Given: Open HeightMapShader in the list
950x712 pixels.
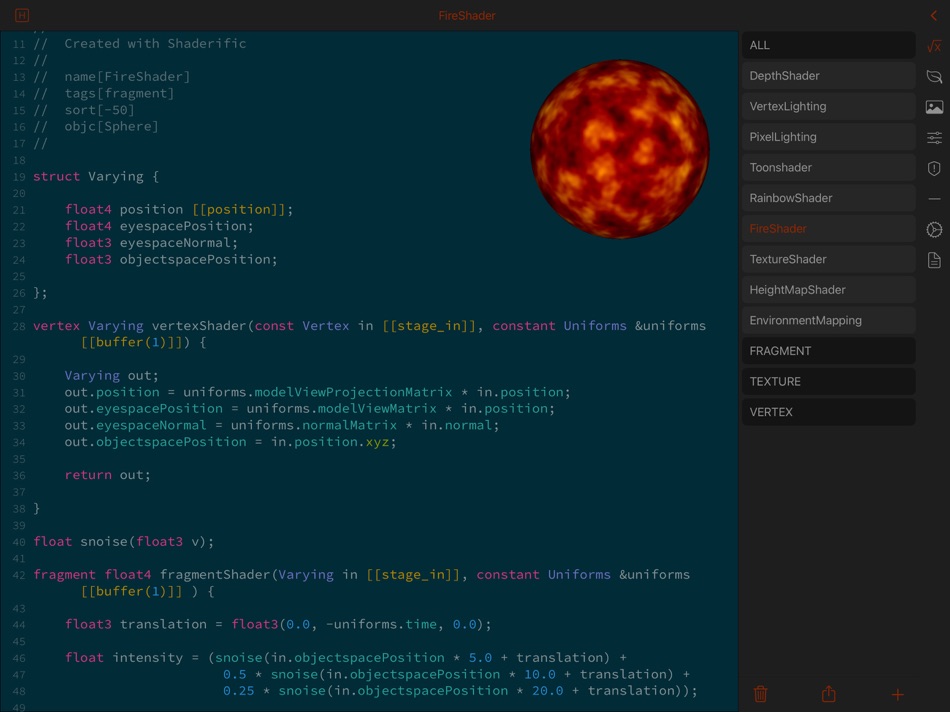Looking at the screenshot, I should click(x=828, y=290).
